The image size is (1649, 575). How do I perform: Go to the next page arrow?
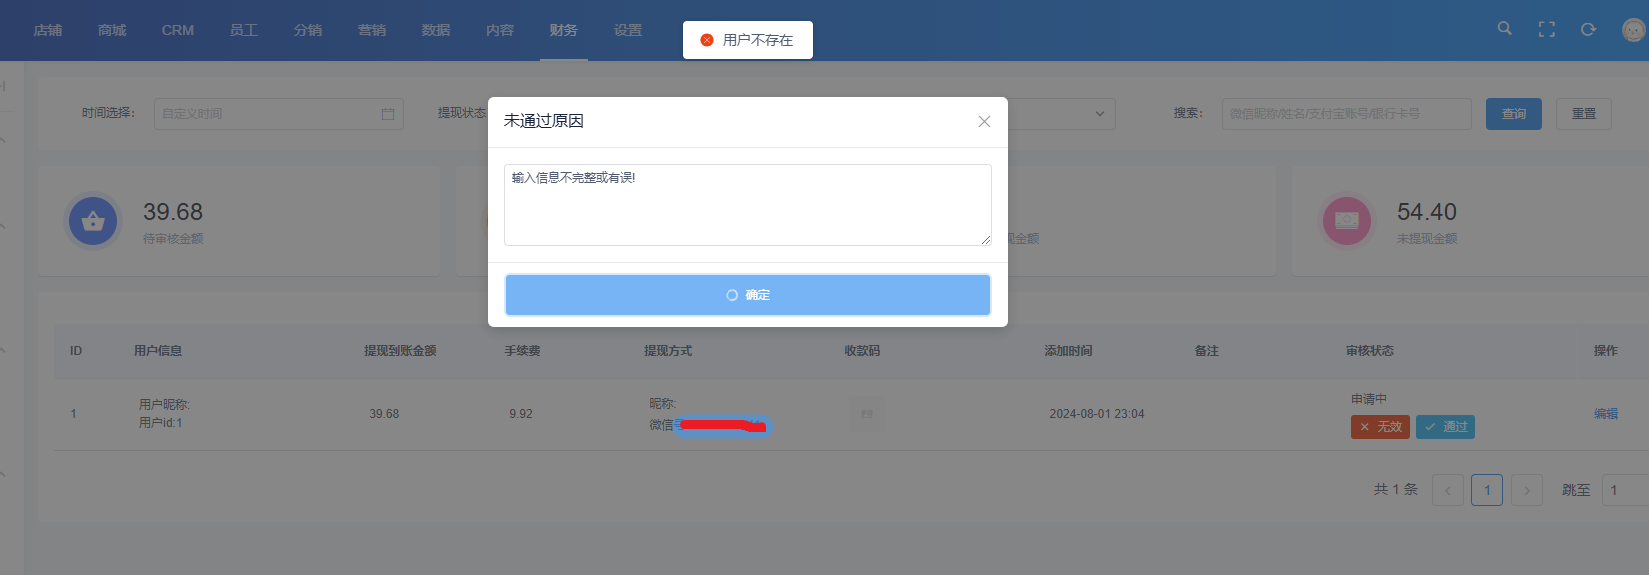[x=1526, y=490]
